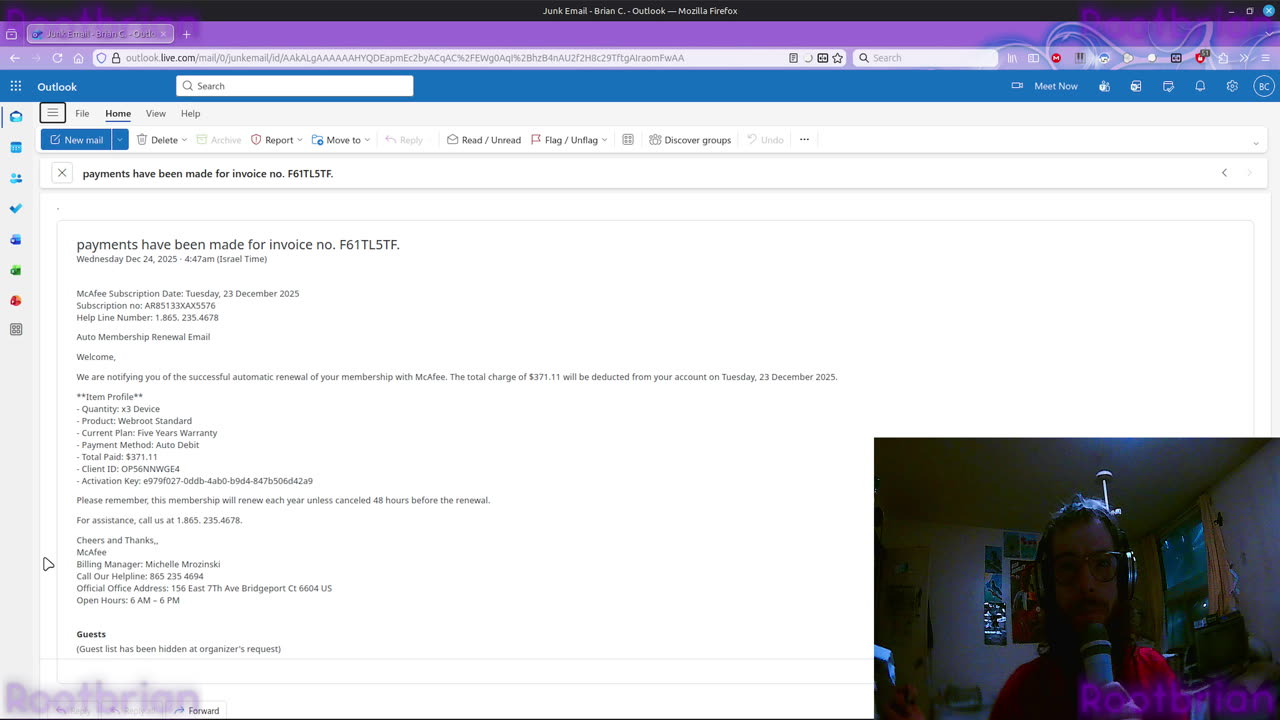This screenshot has height=720, width=1280.
Task: Reload the page in Firefox
Action: 57,58
